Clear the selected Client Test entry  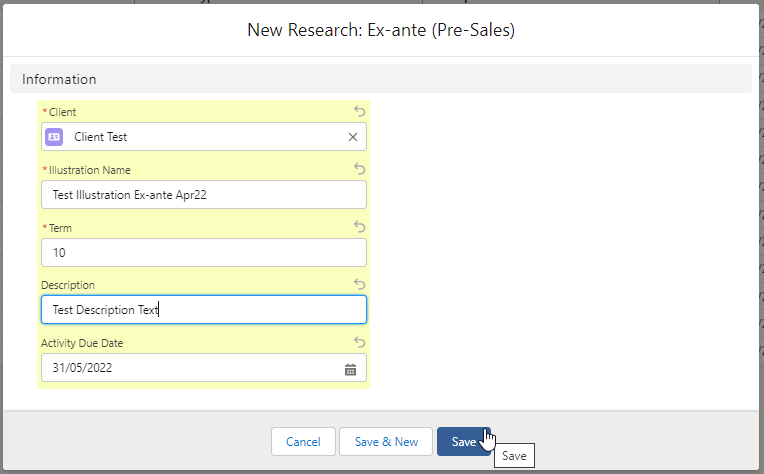353,137
